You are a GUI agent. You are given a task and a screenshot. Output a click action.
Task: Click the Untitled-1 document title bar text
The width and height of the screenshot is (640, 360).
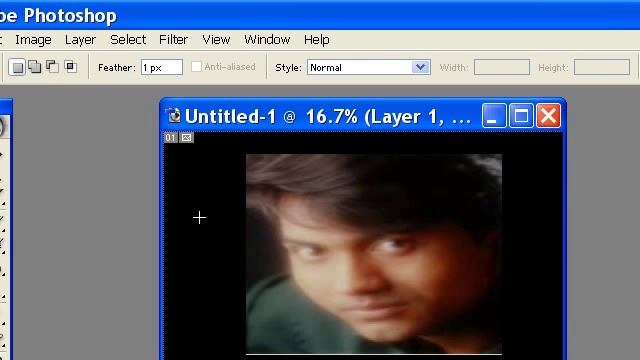pos(328,117)
